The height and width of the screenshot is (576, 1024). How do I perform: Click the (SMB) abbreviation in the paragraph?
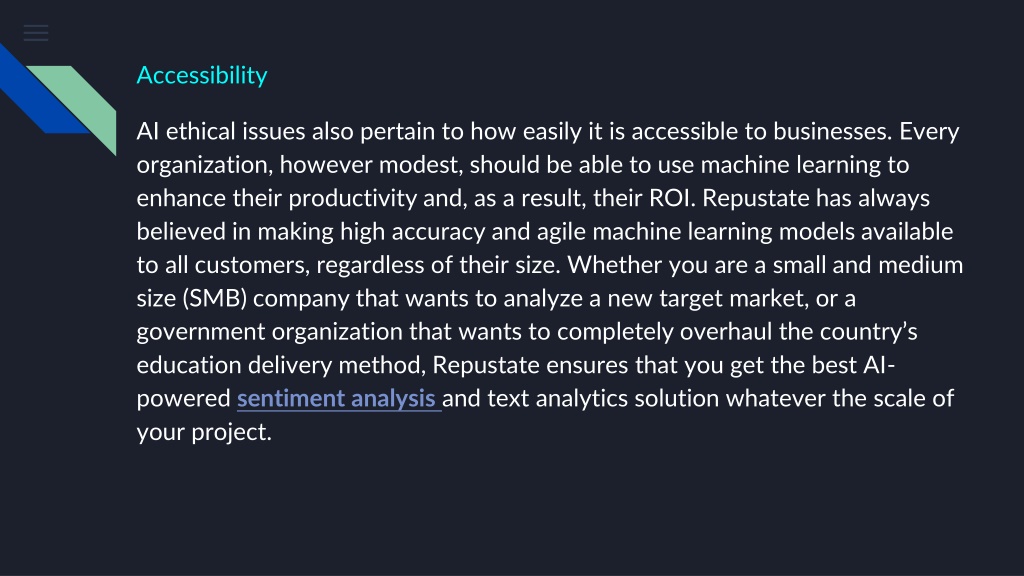point(215,298)
